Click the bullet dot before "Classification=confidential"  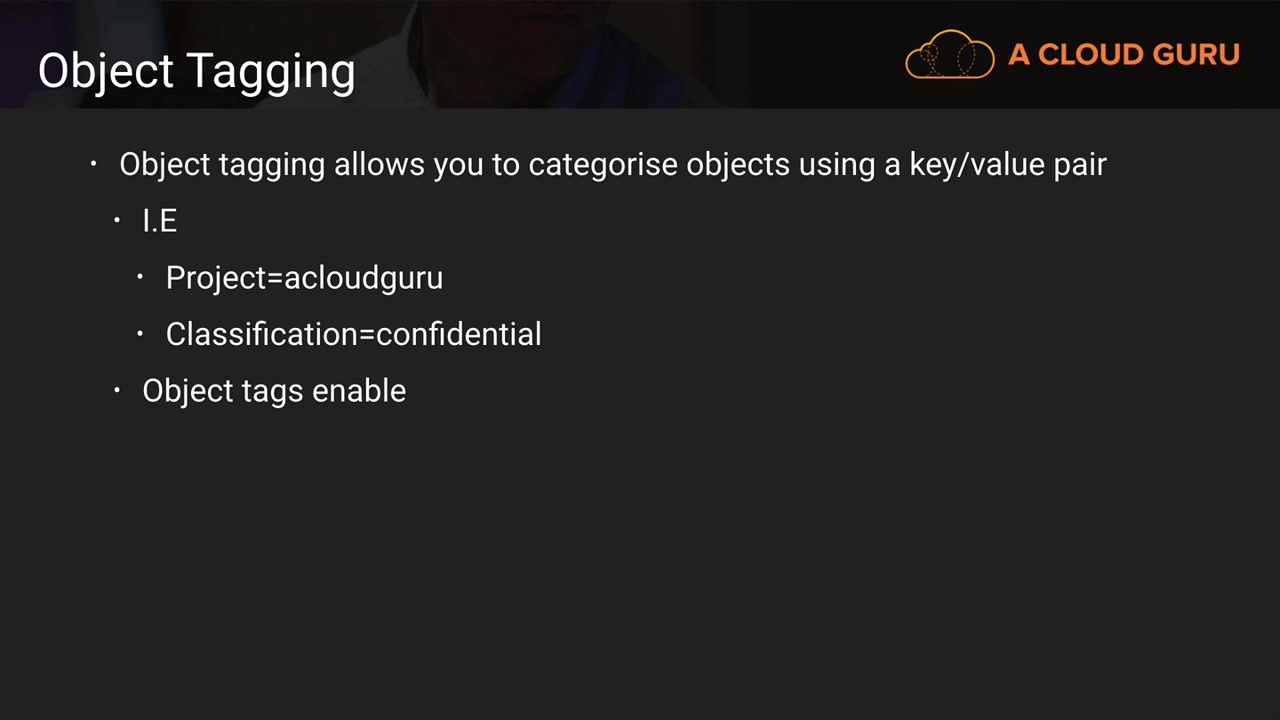coord(141,333)
